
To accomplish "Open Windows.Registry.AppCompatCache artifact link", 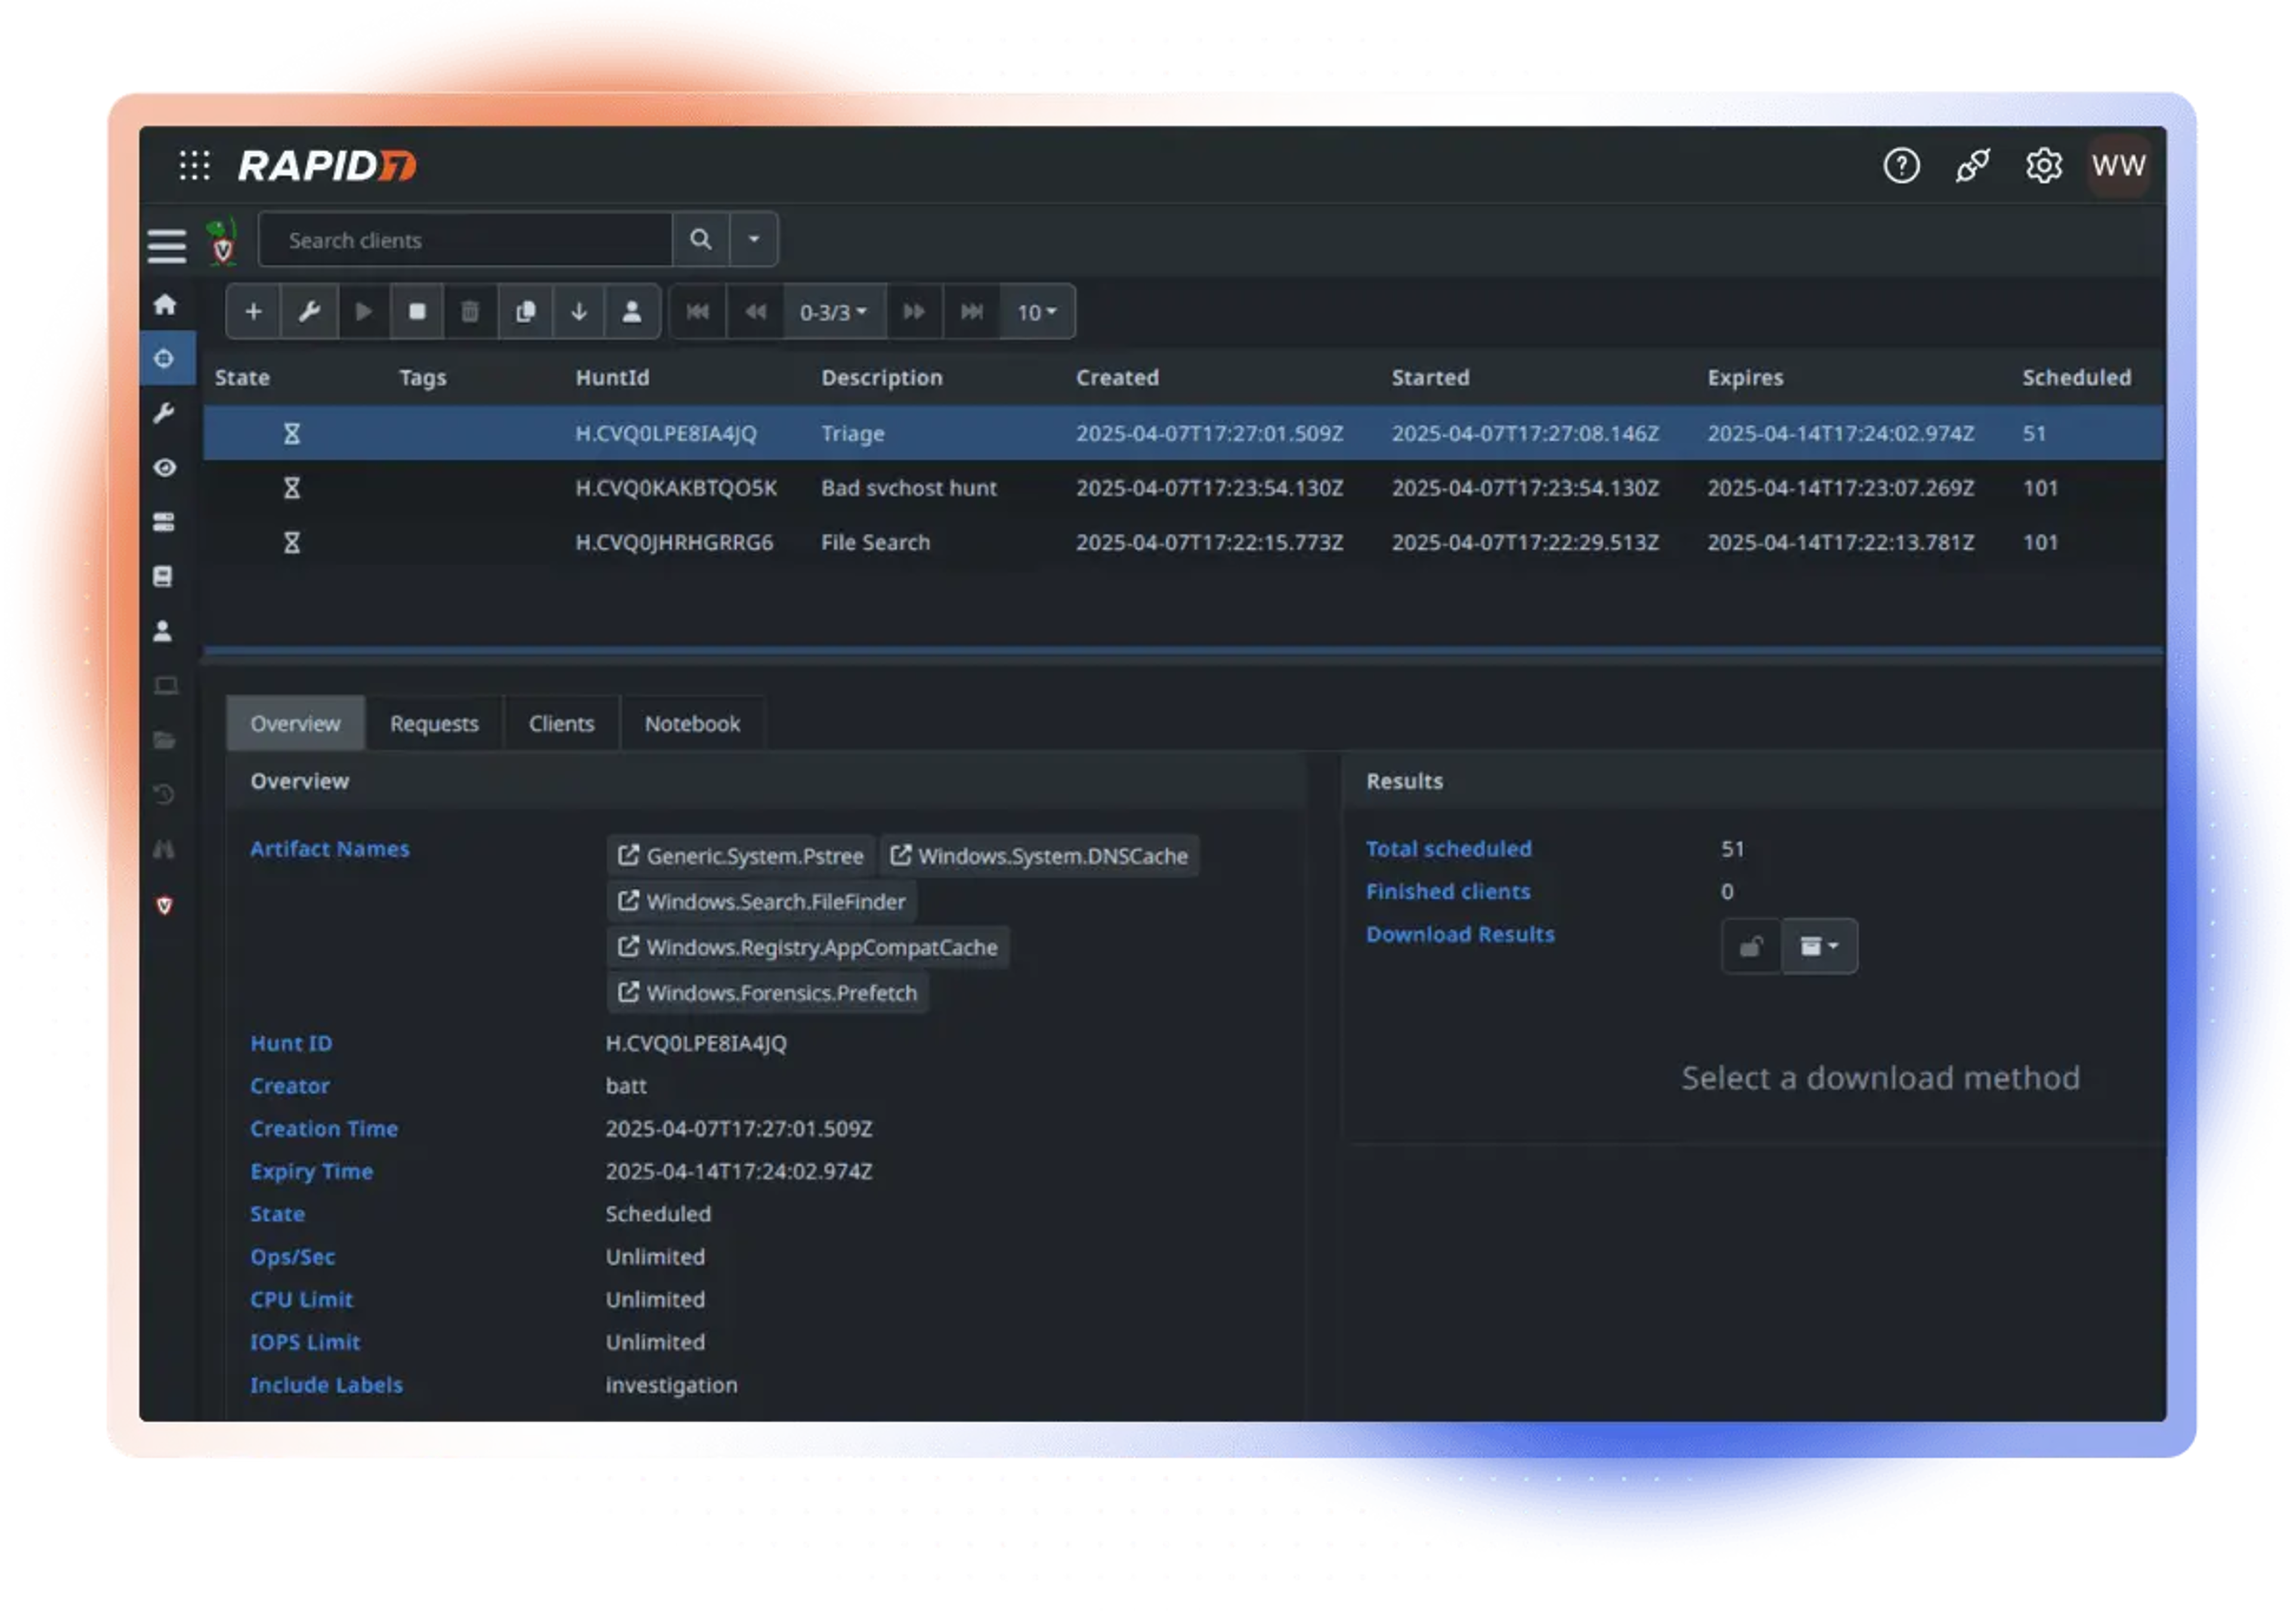I will 807,947.
